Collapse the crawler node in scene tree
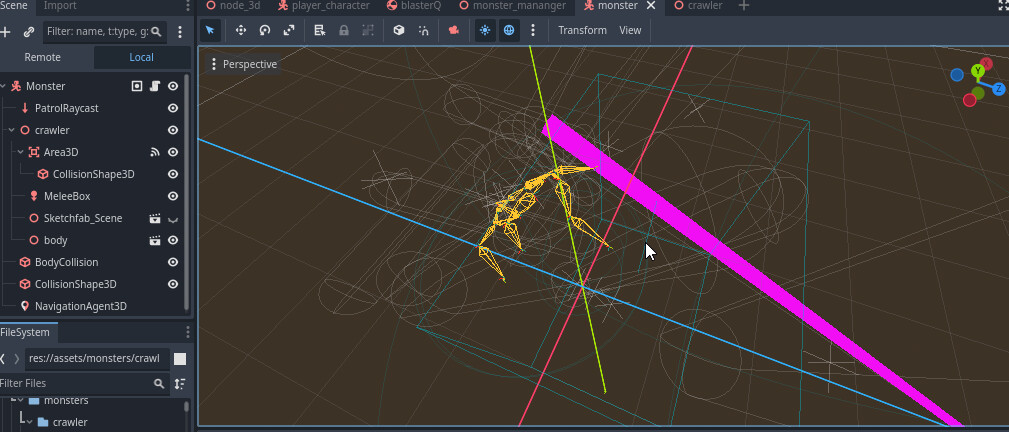This screenshot has width=1009, height=432. click(12, 130)
